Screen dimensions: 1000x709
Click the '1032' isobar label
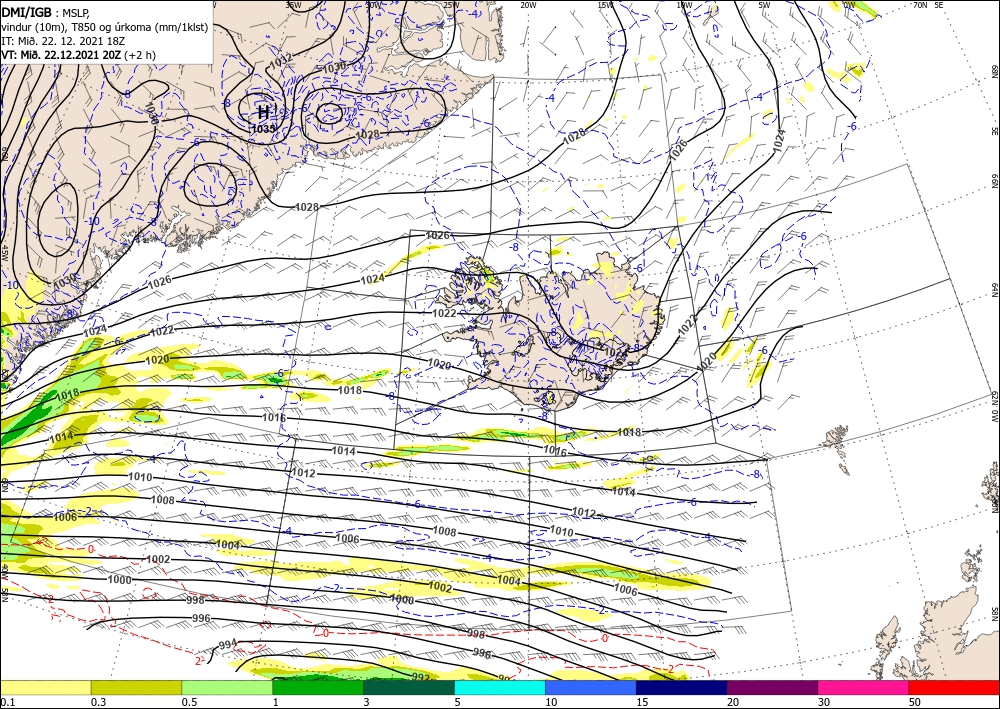[281, 61]
